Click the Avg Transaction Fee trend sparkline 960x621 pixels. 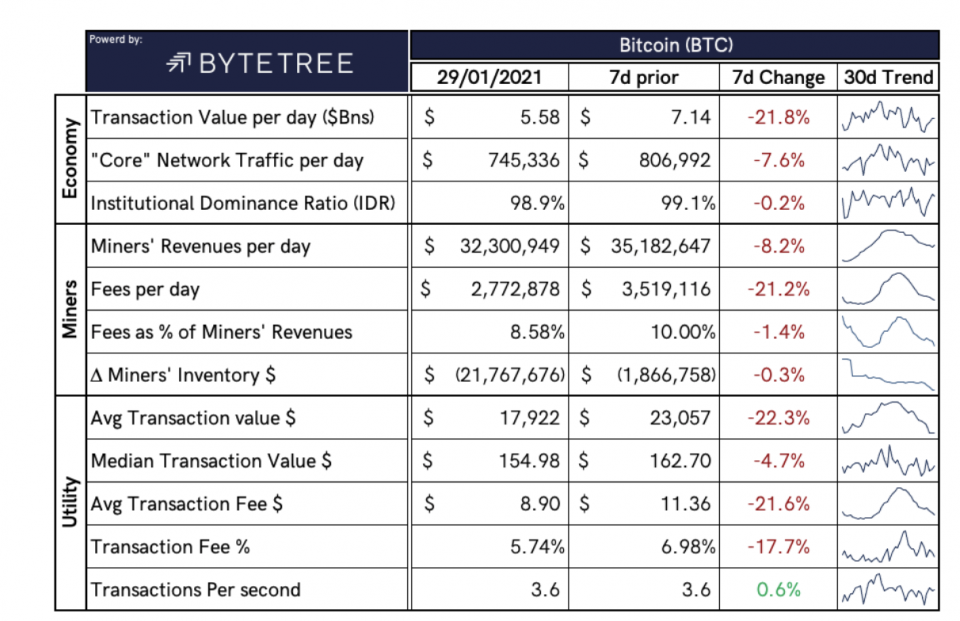(x=888, y=504)
